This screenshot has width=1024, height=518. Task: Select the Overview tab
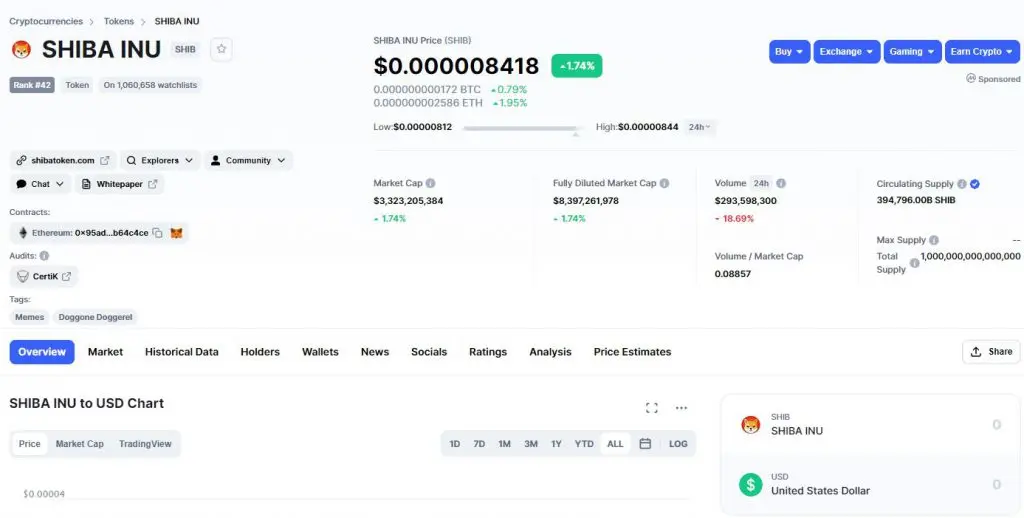pyautogui.click(x=42, y=352)
